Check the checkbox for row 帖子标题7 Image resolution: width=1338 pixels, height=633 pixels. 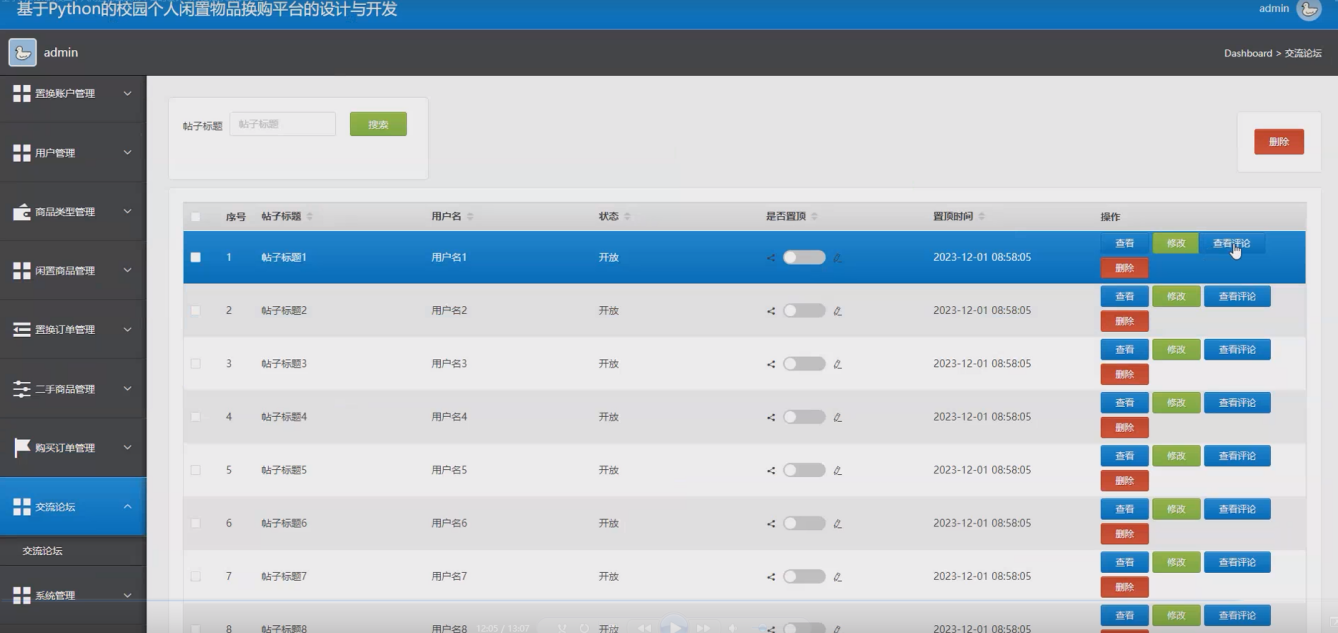click(x=196, y=575)
